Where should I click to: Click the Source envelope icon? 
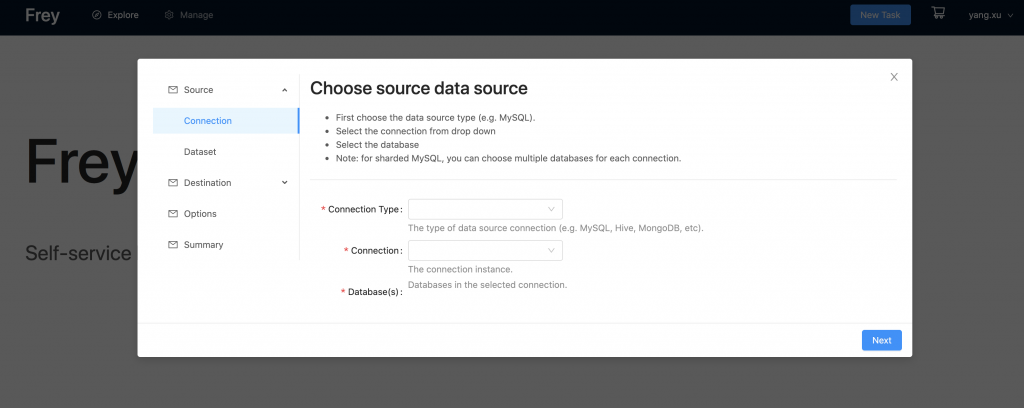coord(173,90)
